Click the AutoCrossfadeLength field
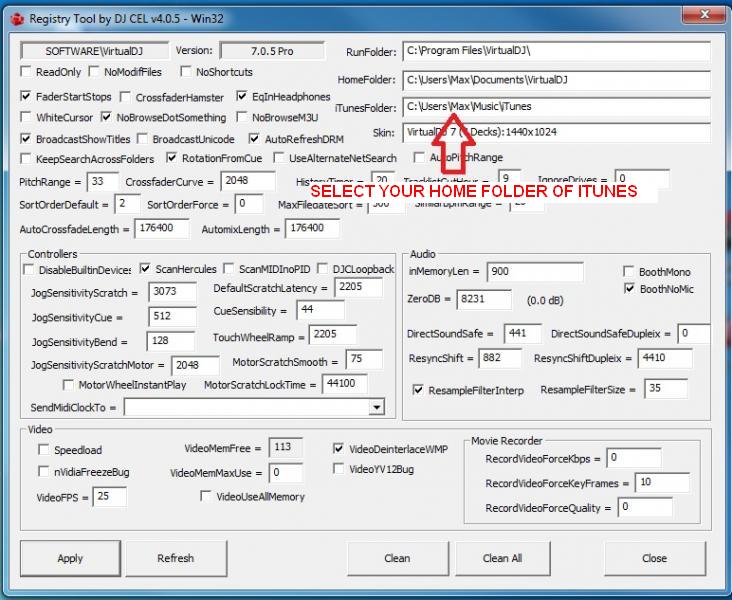Screen dimensions: 732x600 [162, 228]
